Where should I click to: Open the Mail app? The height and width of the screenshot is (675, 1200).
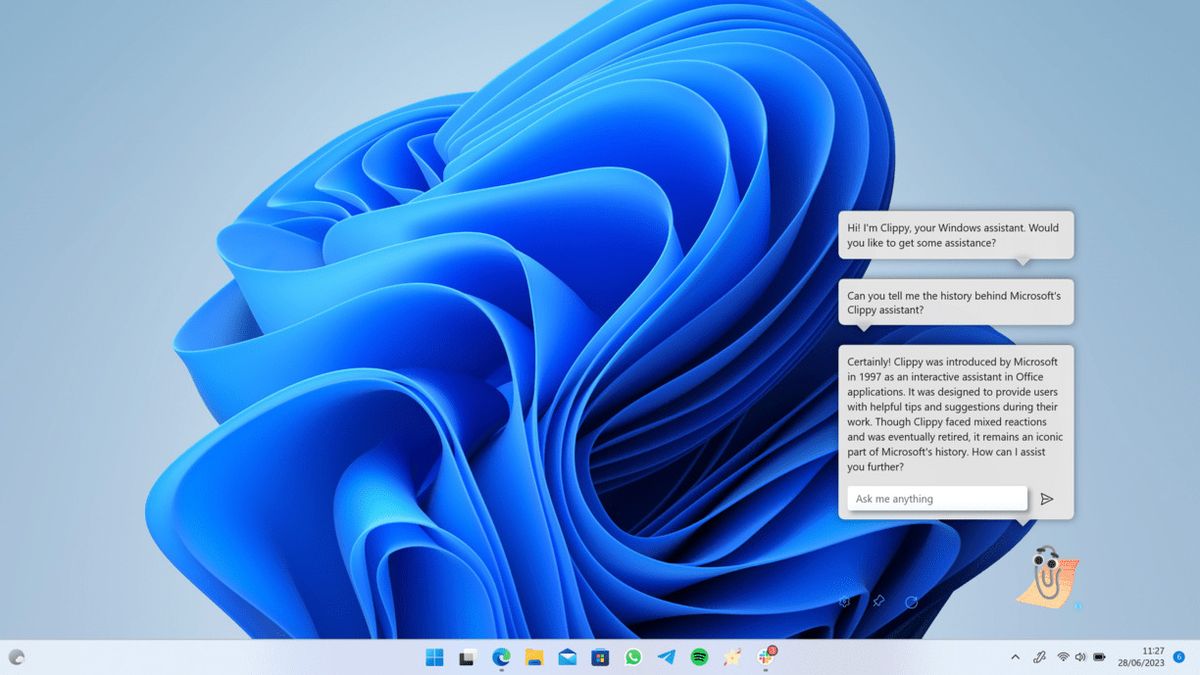pos(567,657)
